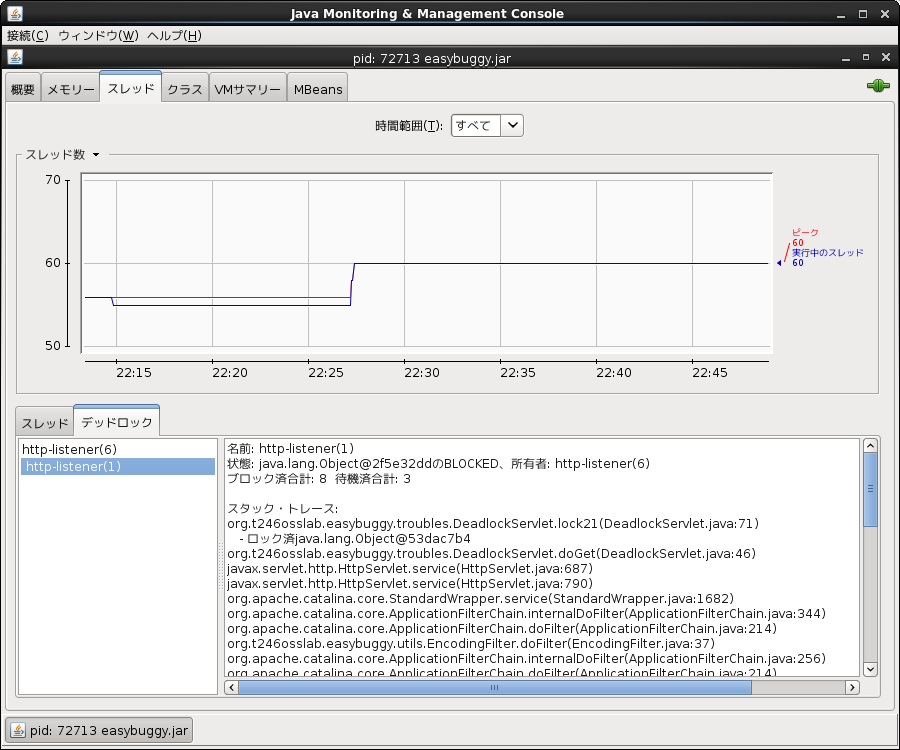This screenshot has height=750, width=900.
Task: Click the pid: 72713 easybuggy.jar taskbar button
Action: tap(99, 730)
